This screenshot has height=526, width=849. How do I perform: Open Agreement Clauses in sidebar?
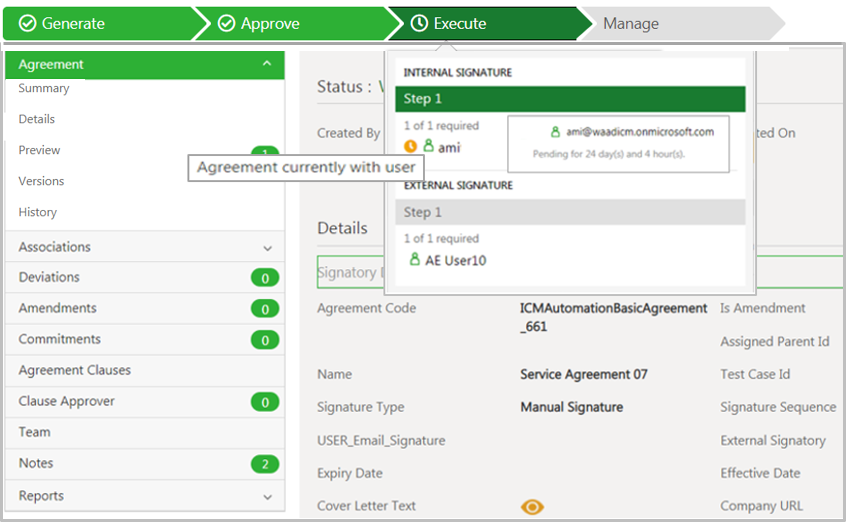coord(74,370)
